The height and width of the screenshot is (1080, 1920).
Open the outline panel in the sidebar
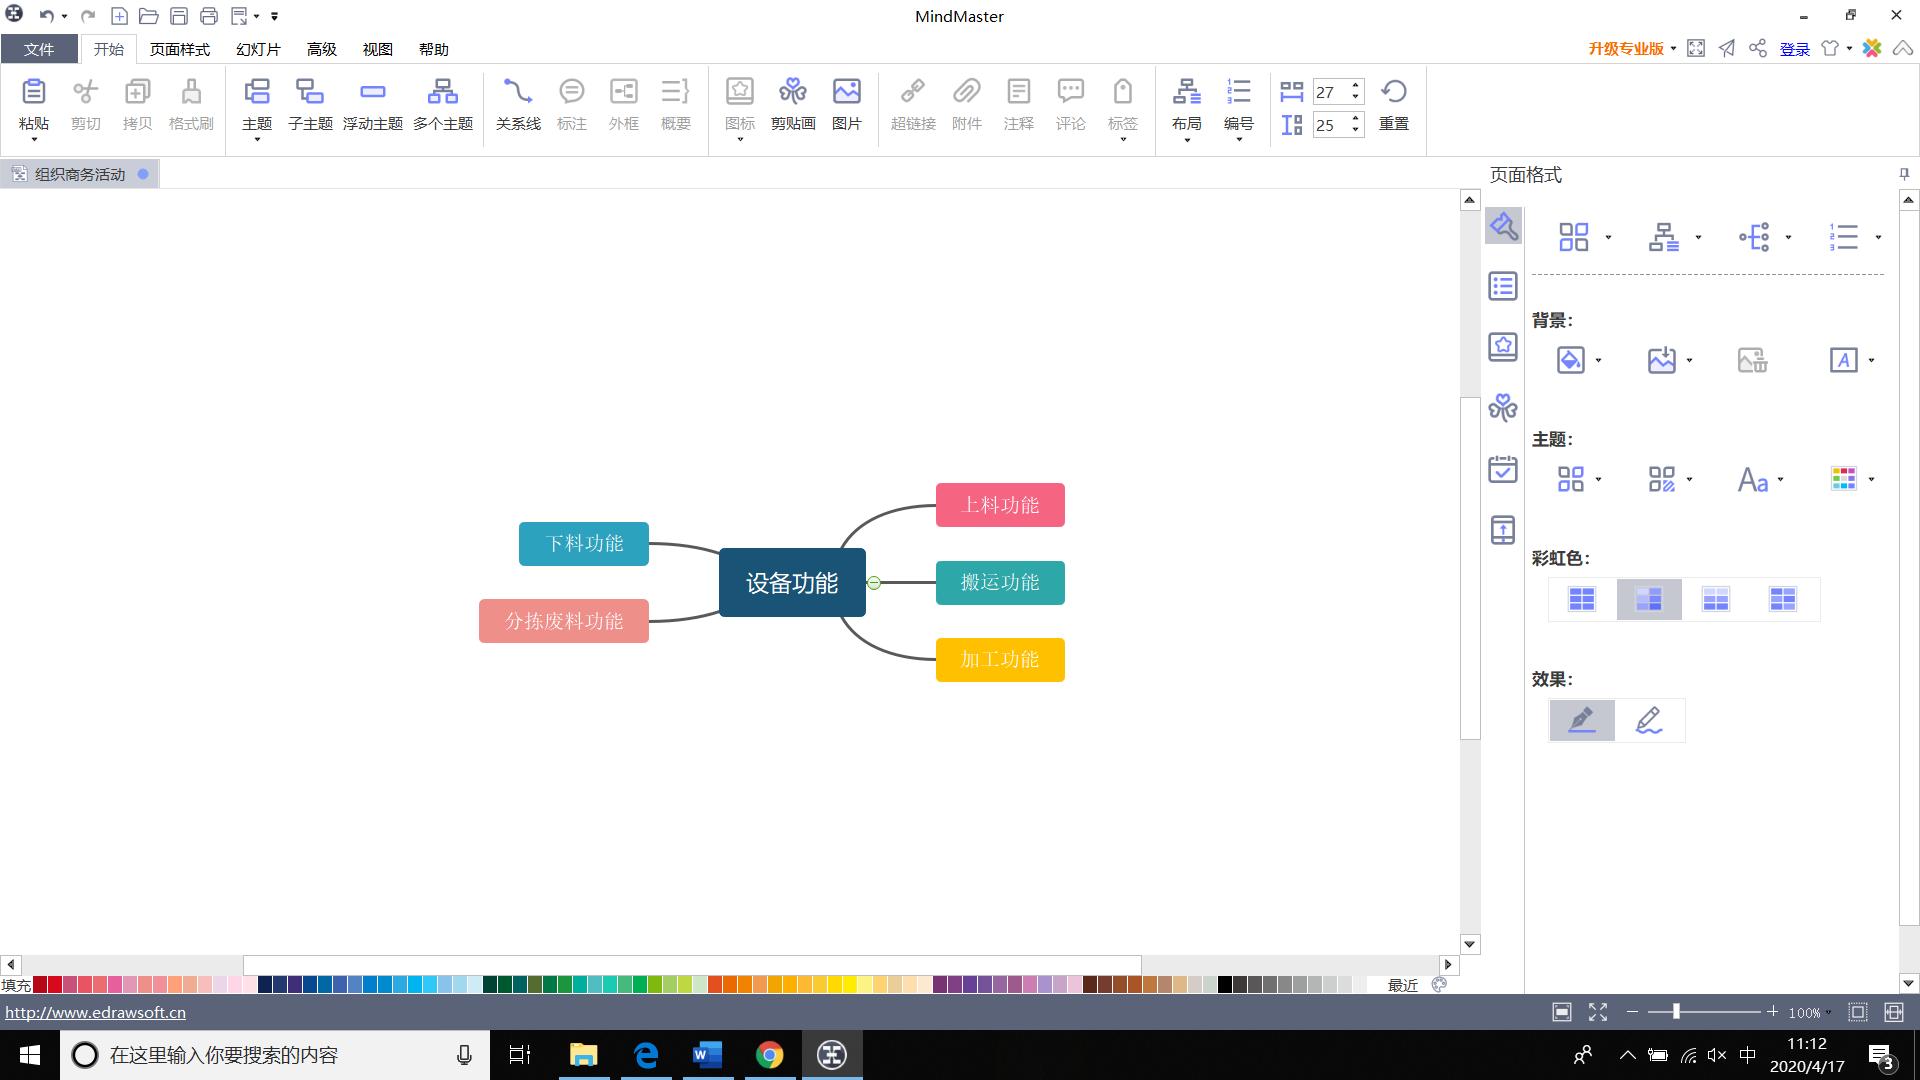(x=1502, y=287)
